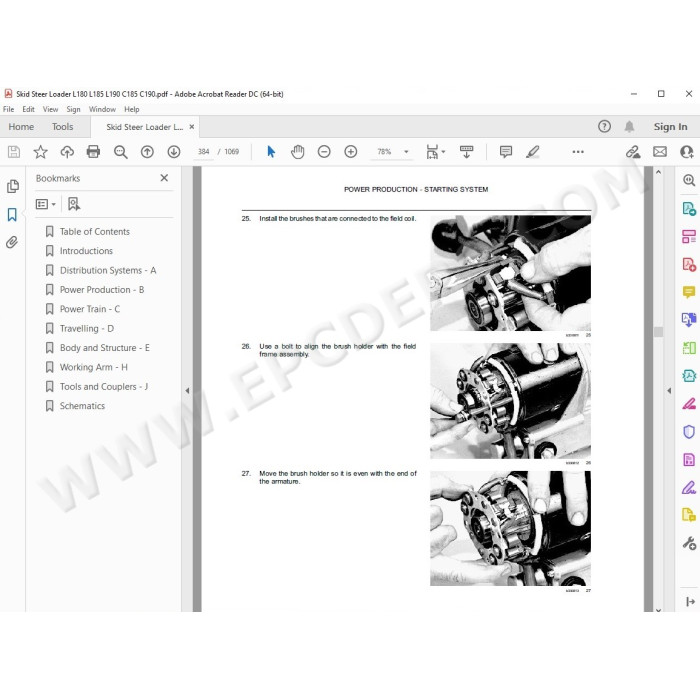Open the Edit menu
The image size is (700, 700).
pyautogui.click(x=28, y=109)
